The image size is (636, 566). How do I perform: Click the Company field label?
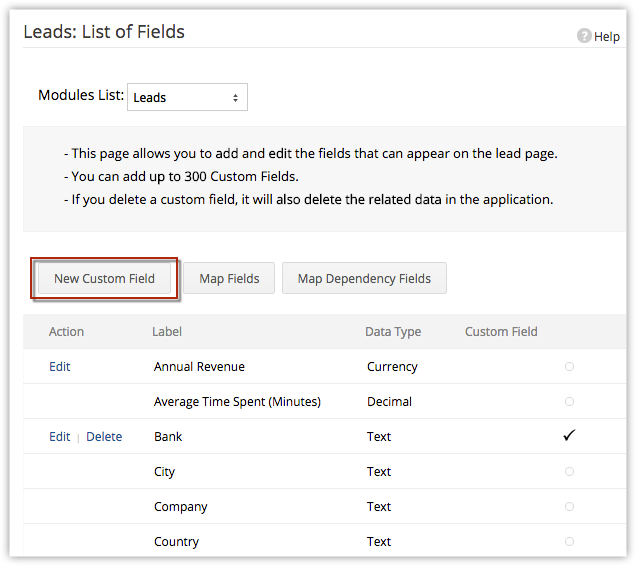[x=181, y=506]
